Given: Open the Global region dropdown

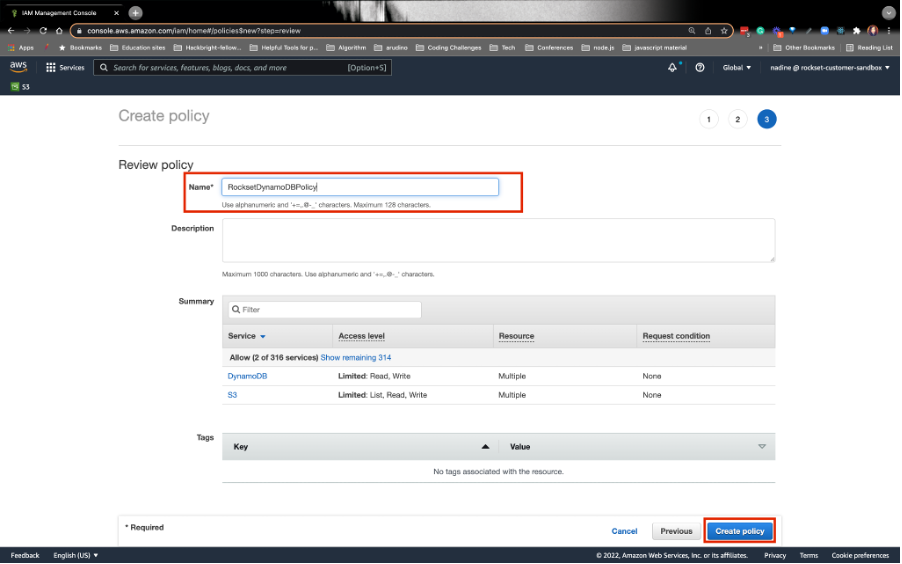Looking at the screenshot, I should [x=737, y=67].
